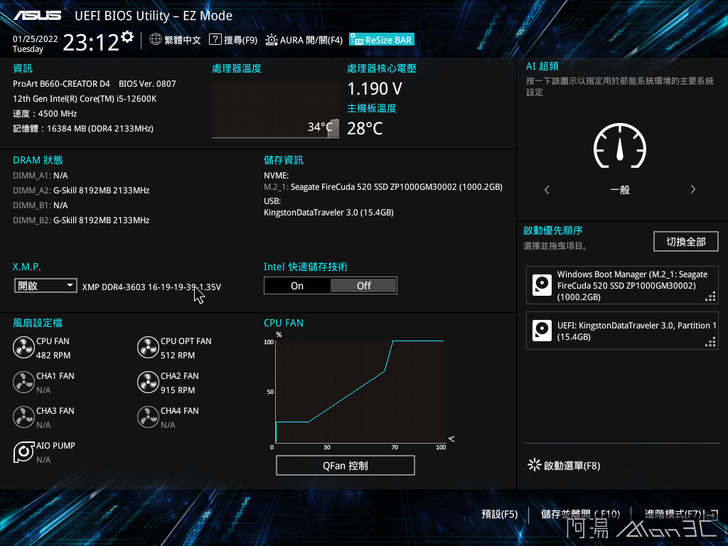Click the AI overclock gauge icon

620,146
